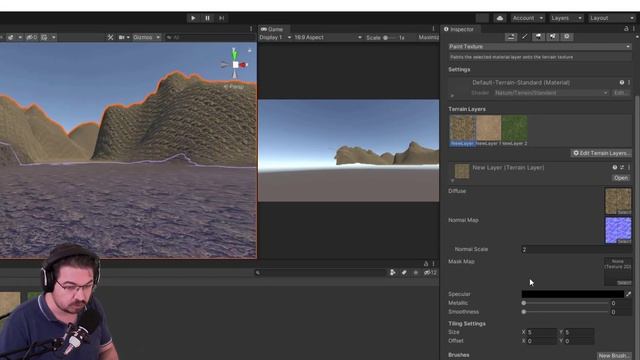Click the Project panel search field

pyautogui.click(x=320, y=272)
